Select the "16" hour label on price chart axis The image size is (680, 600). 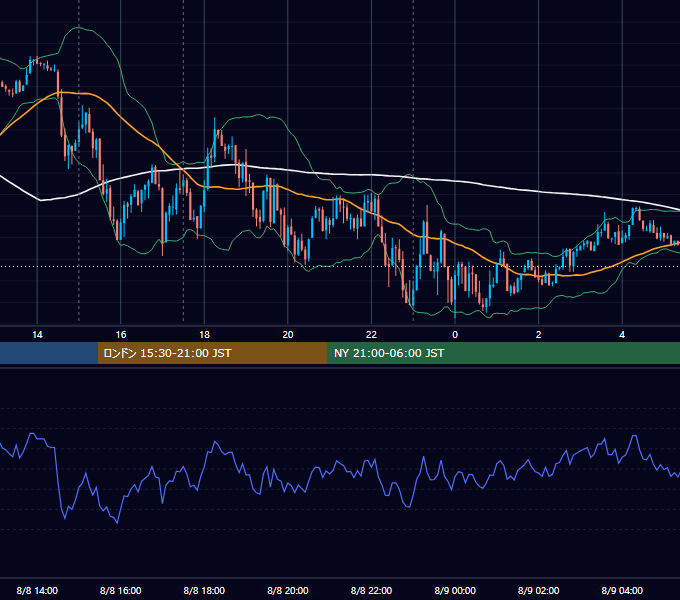[x=121, y=335]
